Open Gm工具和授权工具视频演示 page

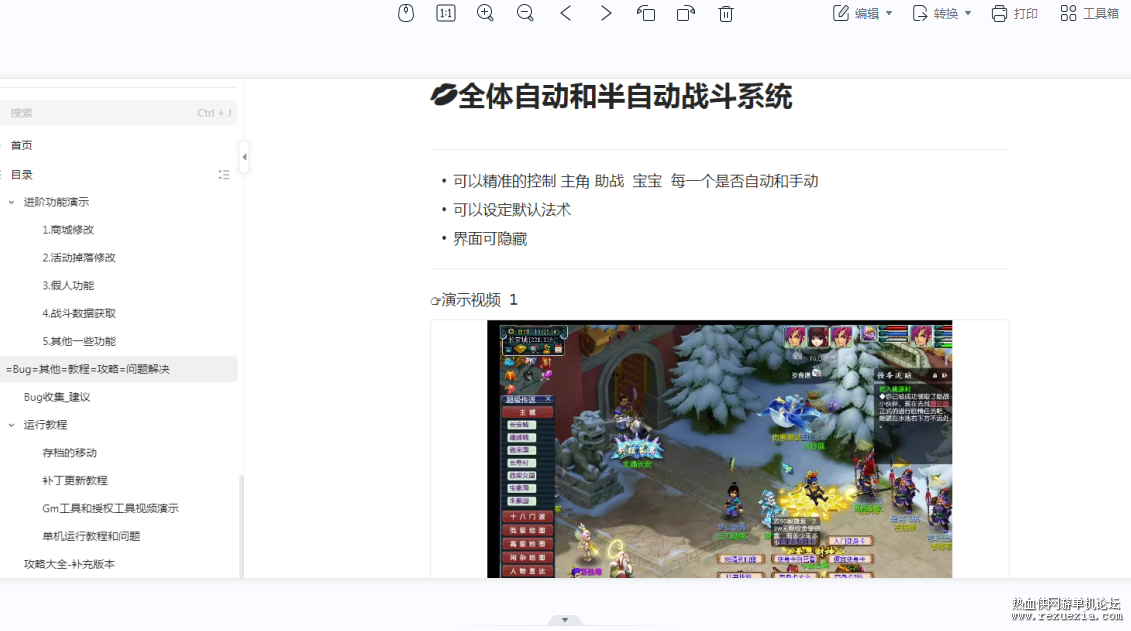[x=110, y=508]
